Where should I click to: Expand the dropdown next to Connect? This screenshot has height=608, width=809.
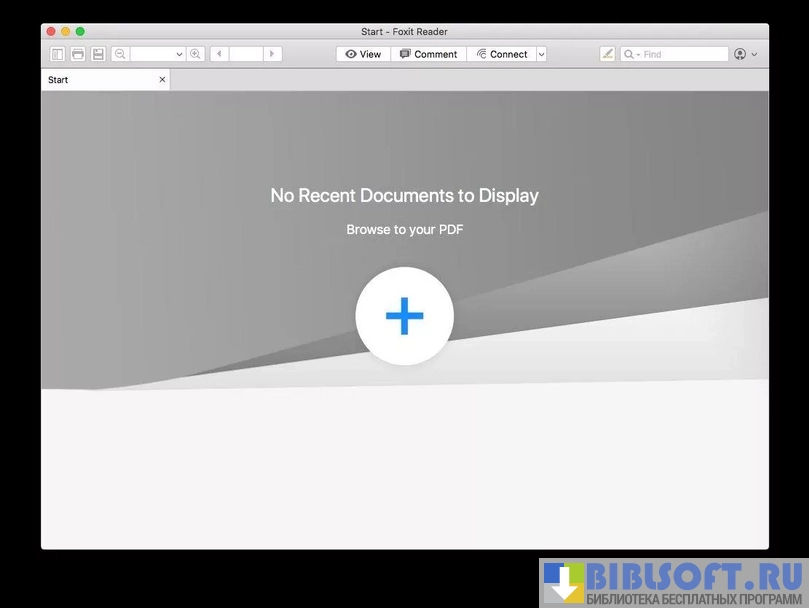pos(542,54)
